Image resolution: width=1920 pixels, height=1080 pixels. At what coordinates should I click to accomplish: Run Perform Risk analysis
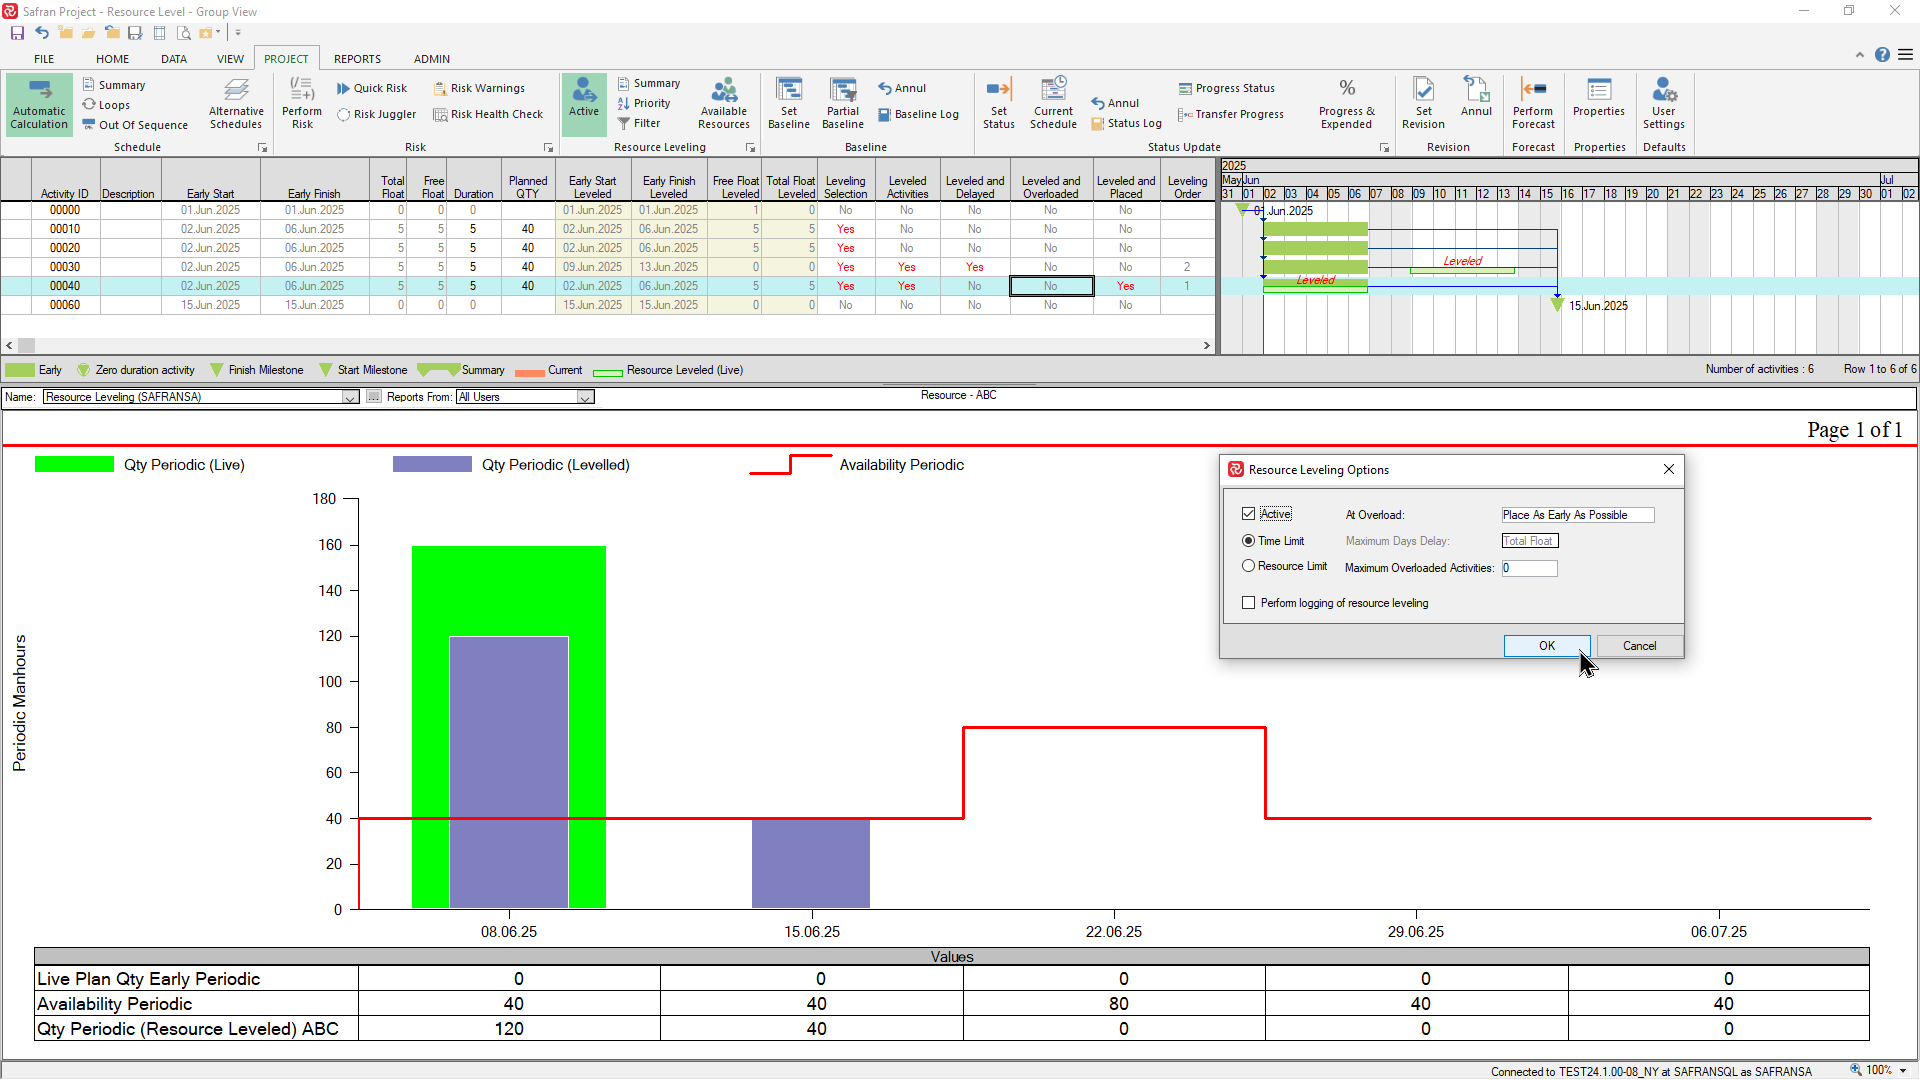click(302, 104)
